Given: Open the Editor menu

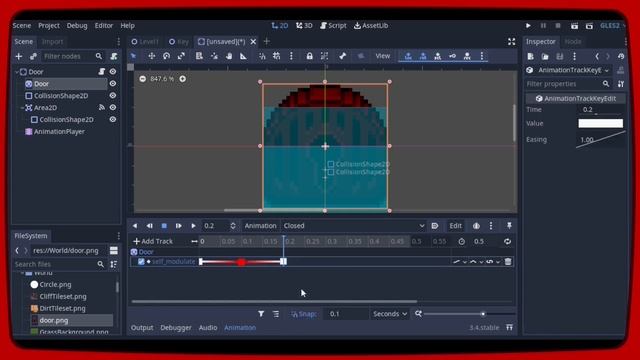Looking at the screenshot, I should (x=104, y=25).
